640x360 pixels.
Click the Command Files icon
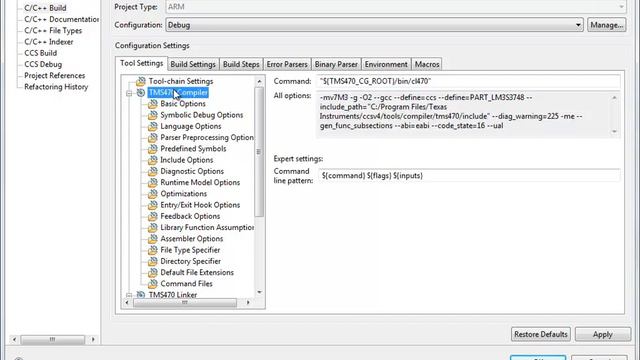tap(153, 283)
